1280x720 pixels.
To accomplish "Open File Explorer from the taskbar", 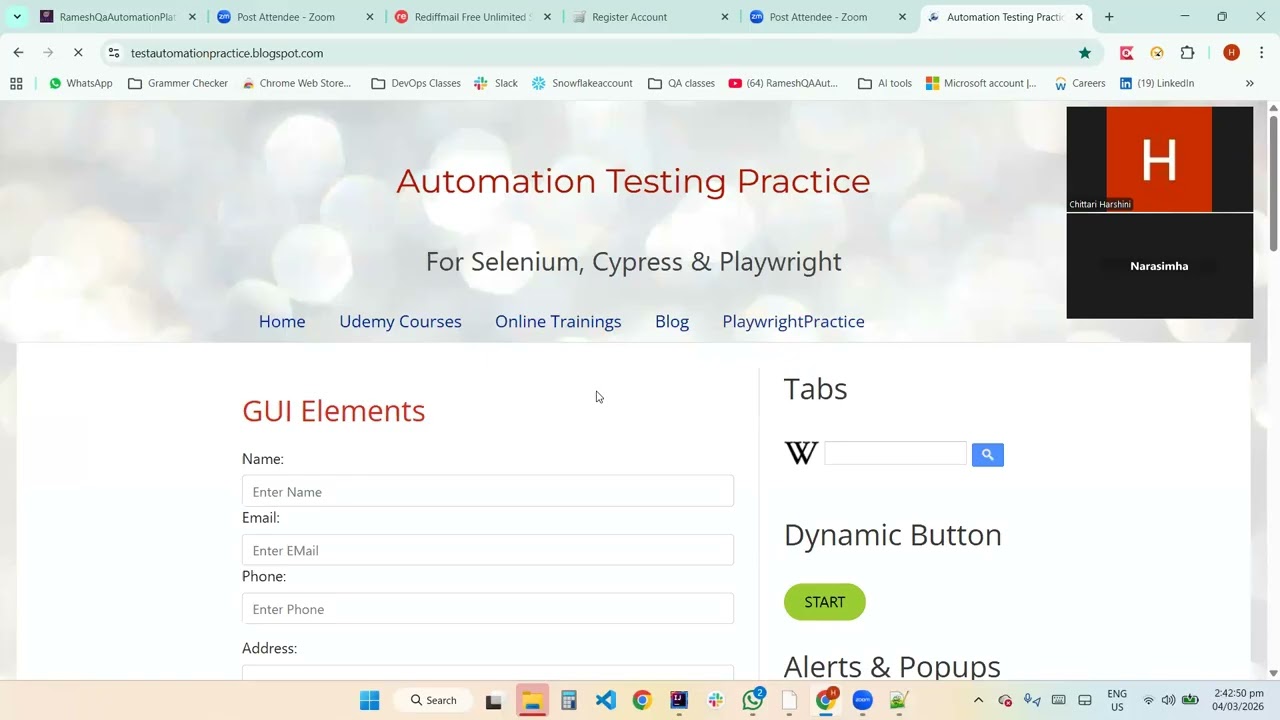I will (532, 700).
